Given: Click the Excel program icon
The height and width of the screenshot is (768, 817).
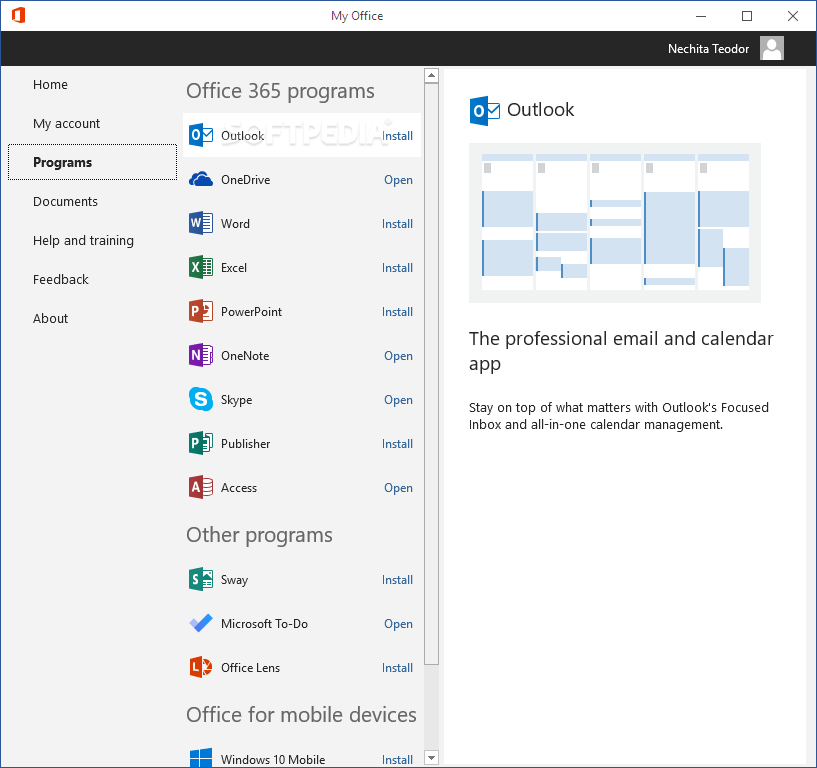Looking at the screenshot, I should click(x=201, y=267).
